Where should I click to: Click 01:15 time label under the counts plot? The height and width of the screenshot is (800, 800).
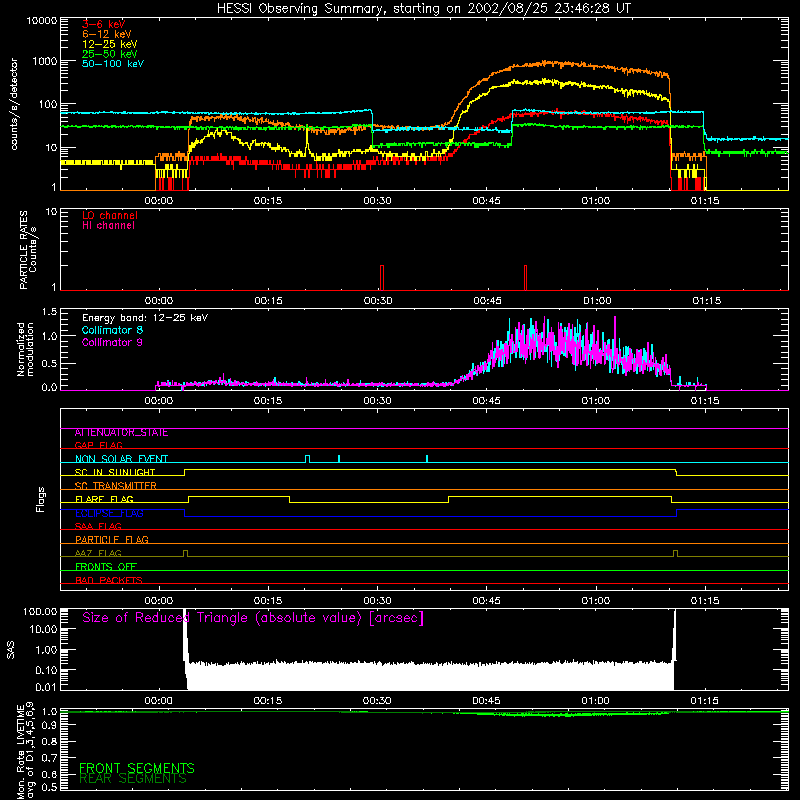pos(705,201)
